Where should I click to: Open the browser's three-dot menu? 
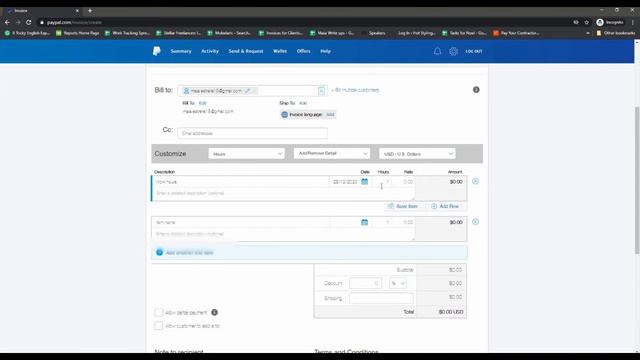pos(633,22)
